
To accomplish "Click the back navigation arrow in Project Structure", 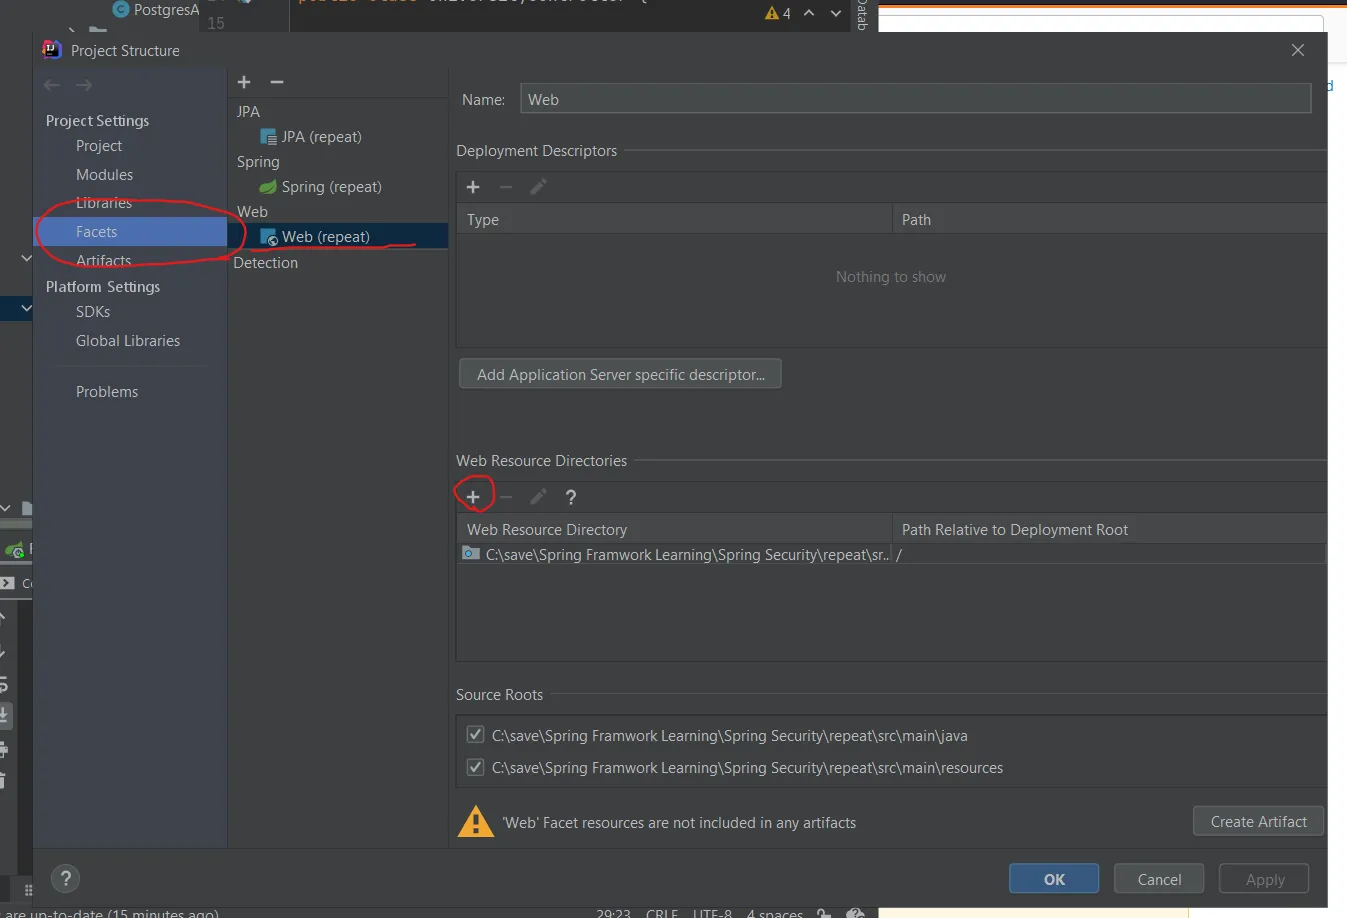I will coord(52,85).
